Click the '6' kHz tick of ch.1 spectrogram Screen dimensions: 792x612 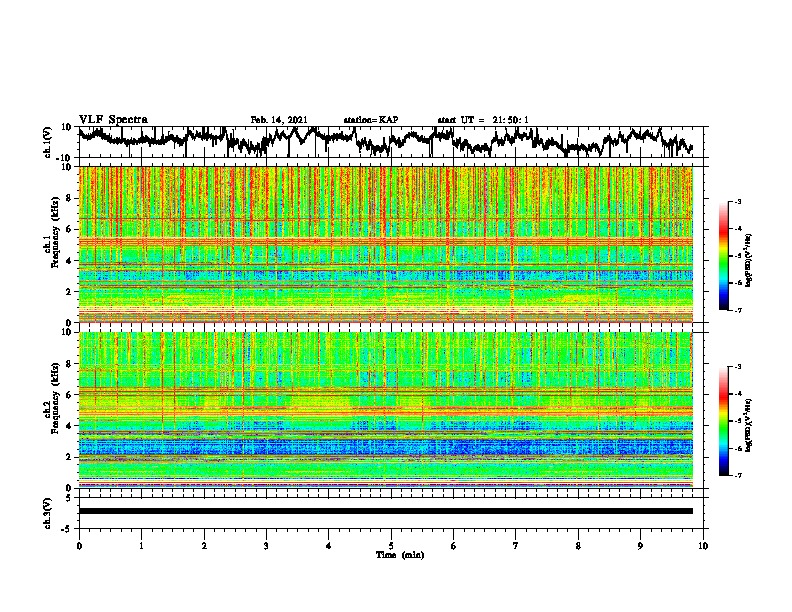(x=69, y=229)
